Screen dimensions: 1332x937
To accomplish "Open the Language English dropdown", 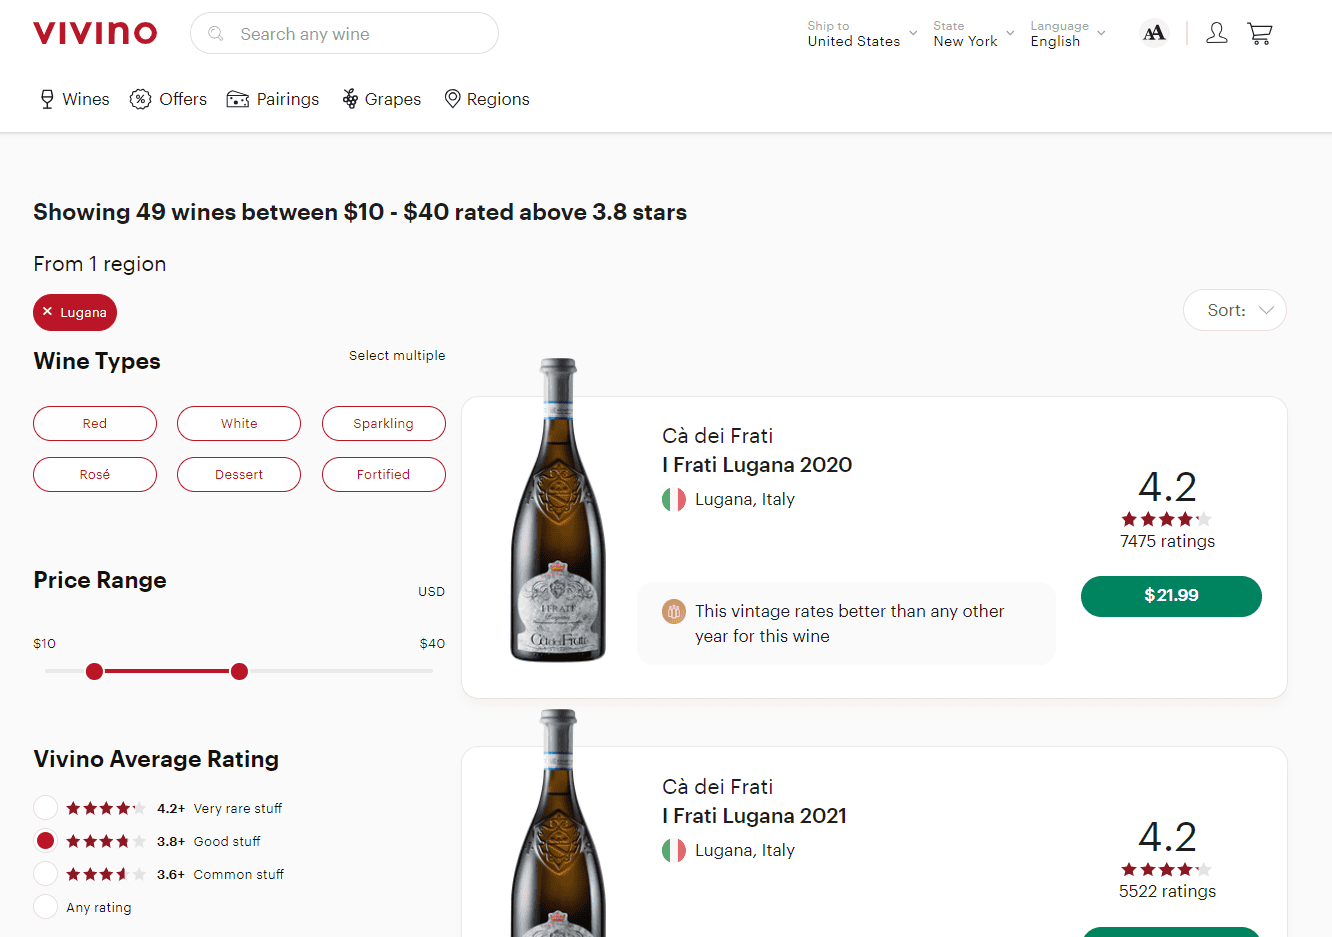I will (1067, 34).
